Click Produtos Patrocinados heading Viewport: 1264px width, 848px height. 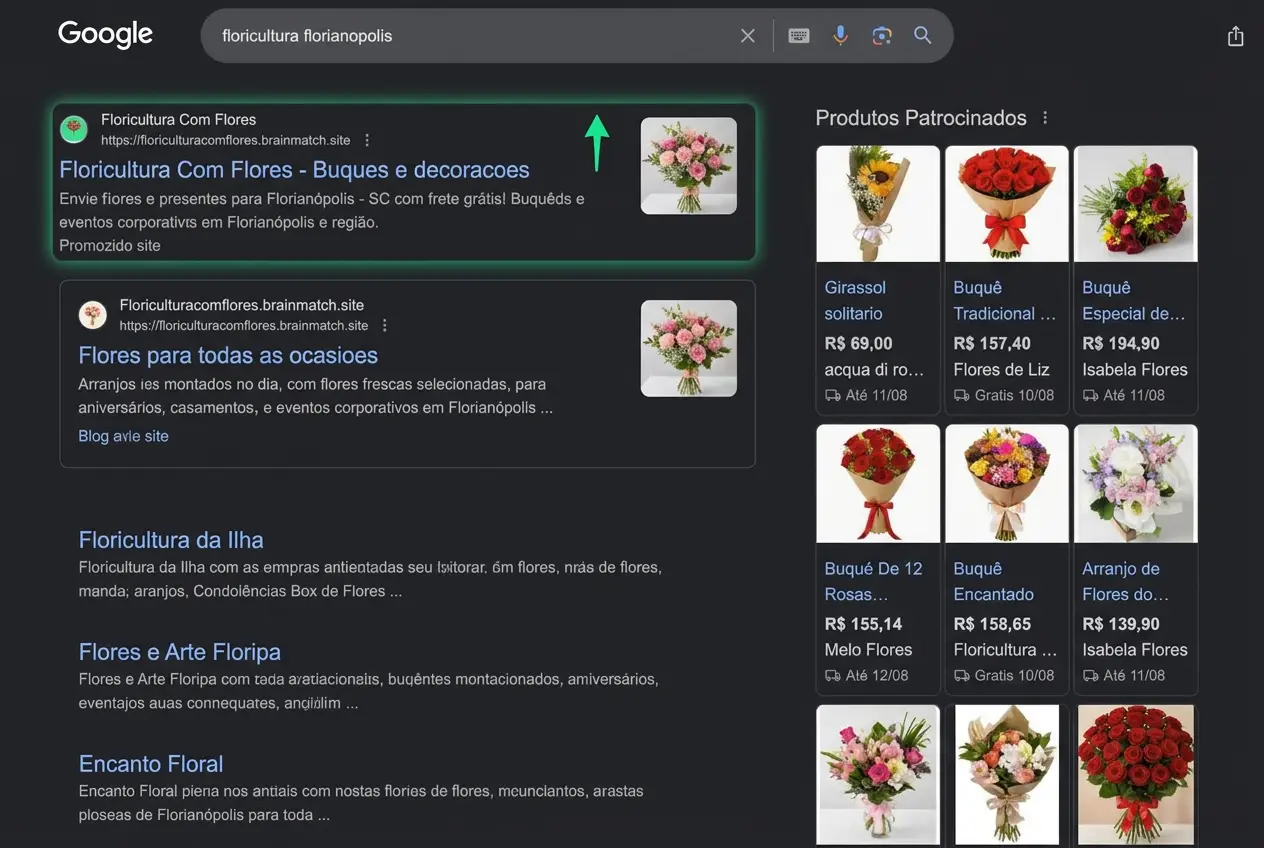coord(921,118)
